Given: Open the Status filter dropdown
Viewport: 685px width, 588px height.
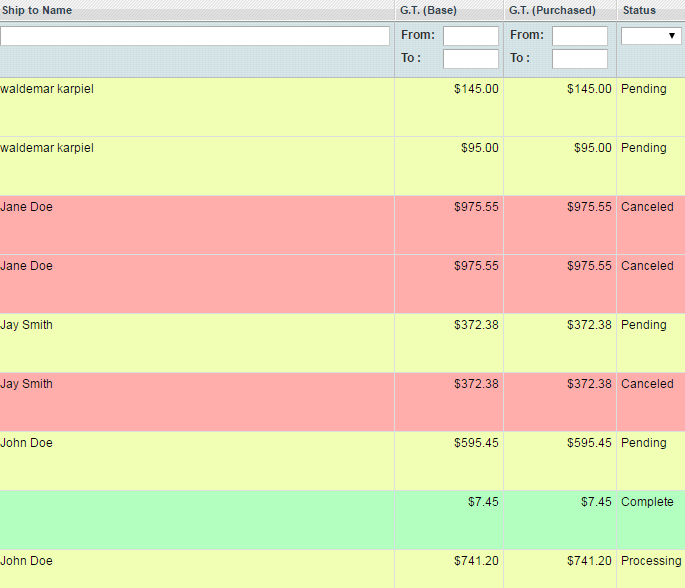Looking at the screenshot, I should (x=651, y=36).
